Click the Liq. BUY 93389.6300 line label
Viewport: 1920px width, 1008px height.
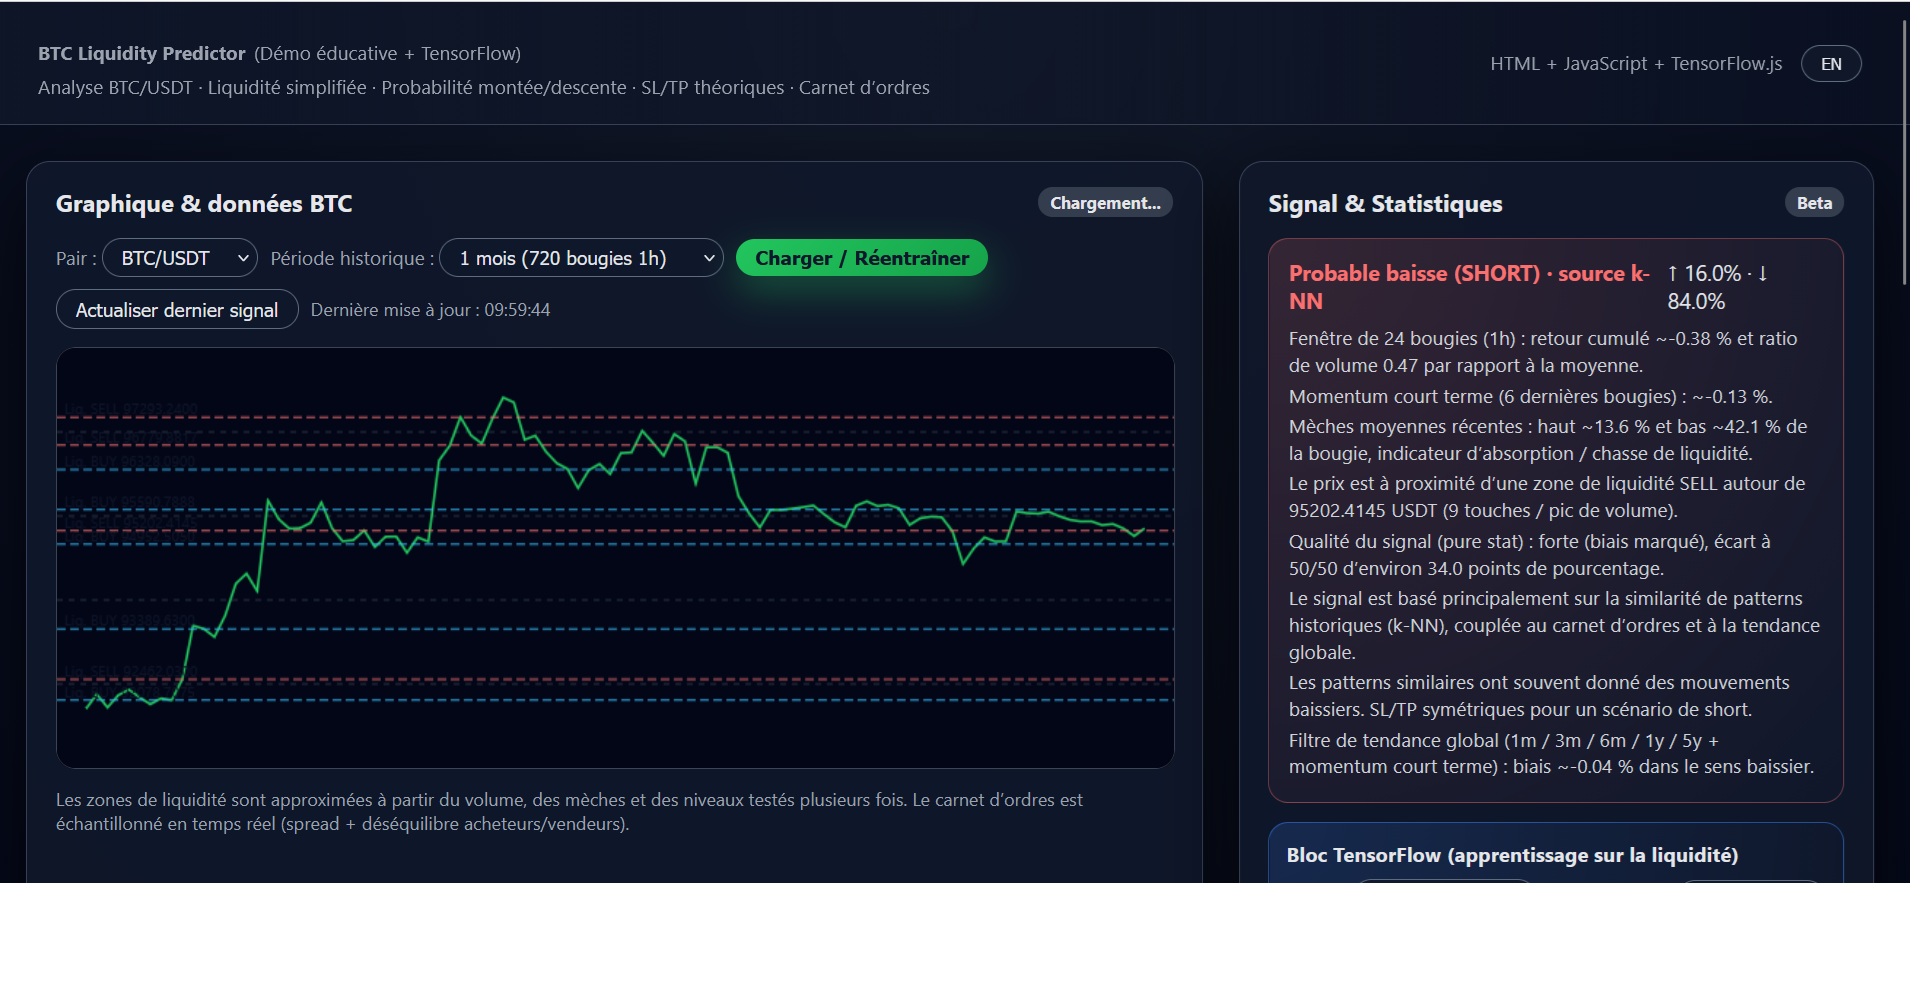click(129, 620)
